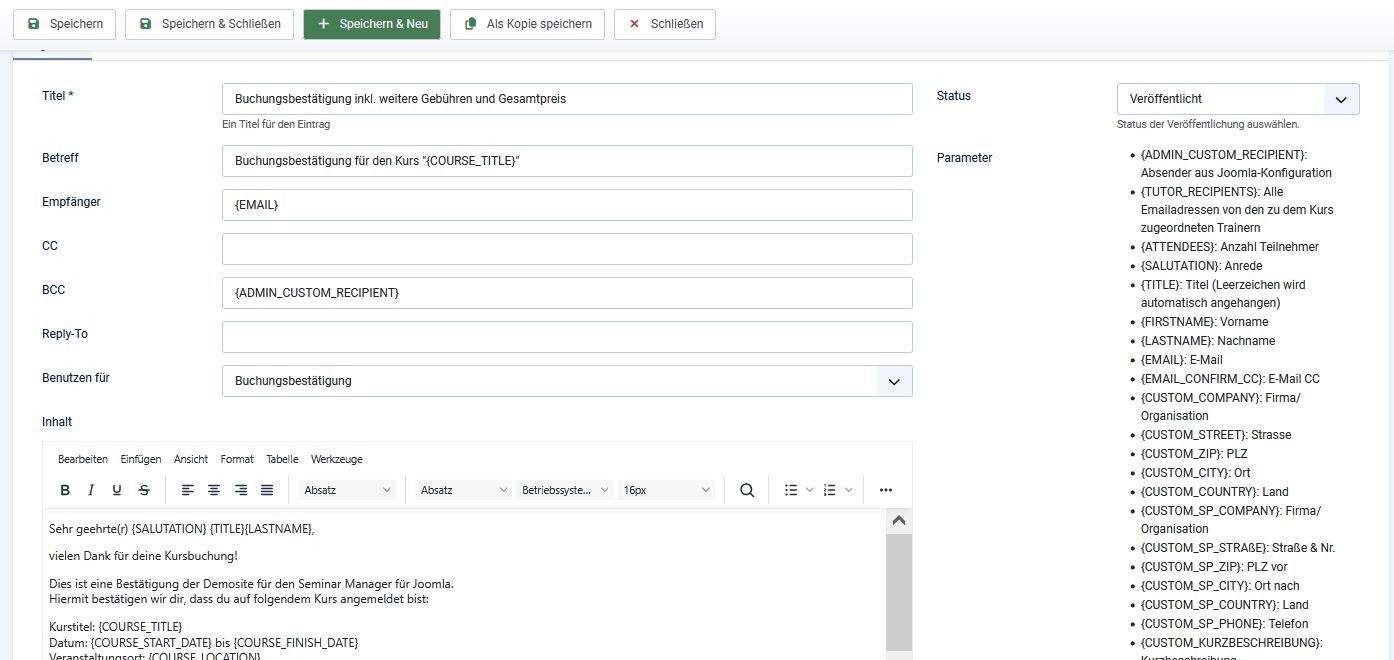Justify the paragraph text
Viewport: 1394px width, 660px height.
pyautogui.click(x=266, y=489)
